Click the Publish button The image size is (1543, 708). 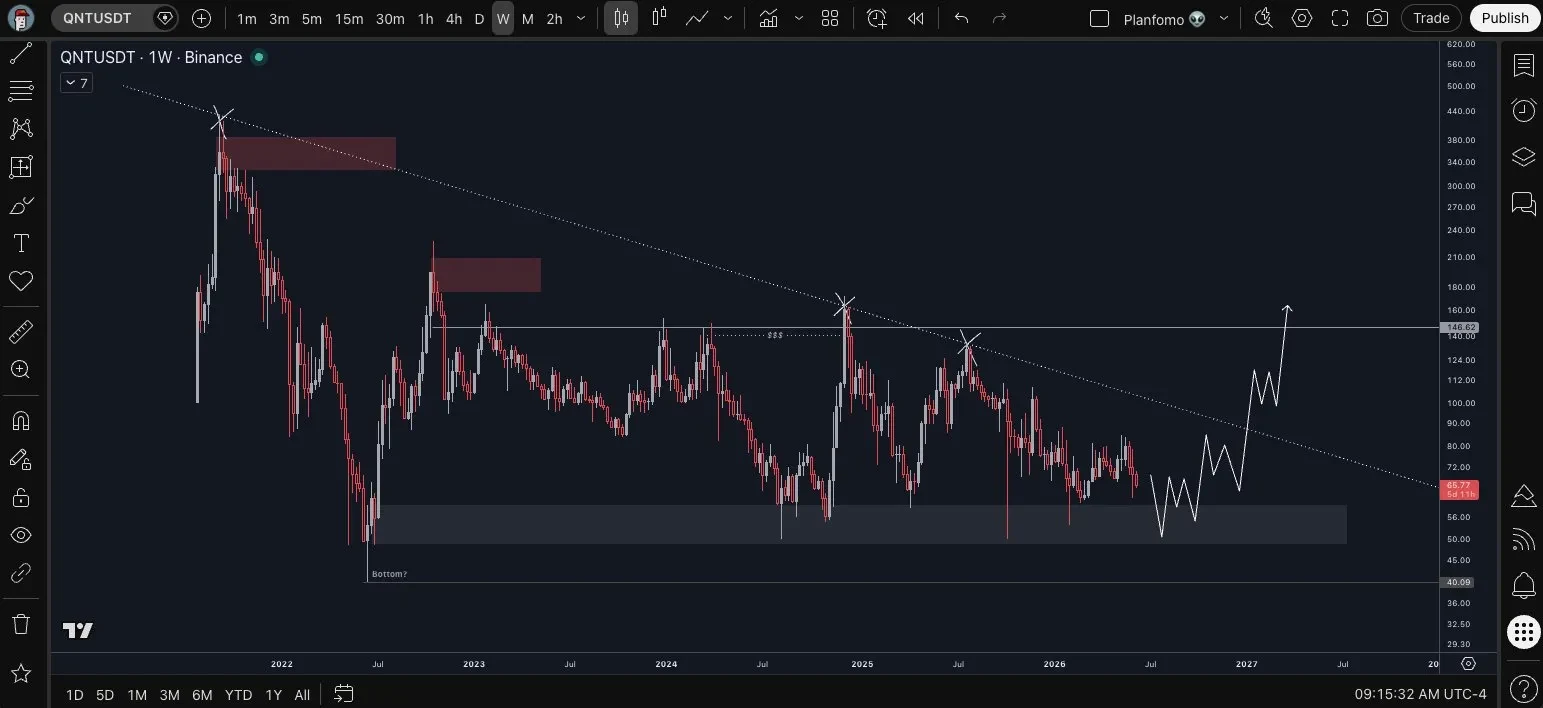(1505, 18)
